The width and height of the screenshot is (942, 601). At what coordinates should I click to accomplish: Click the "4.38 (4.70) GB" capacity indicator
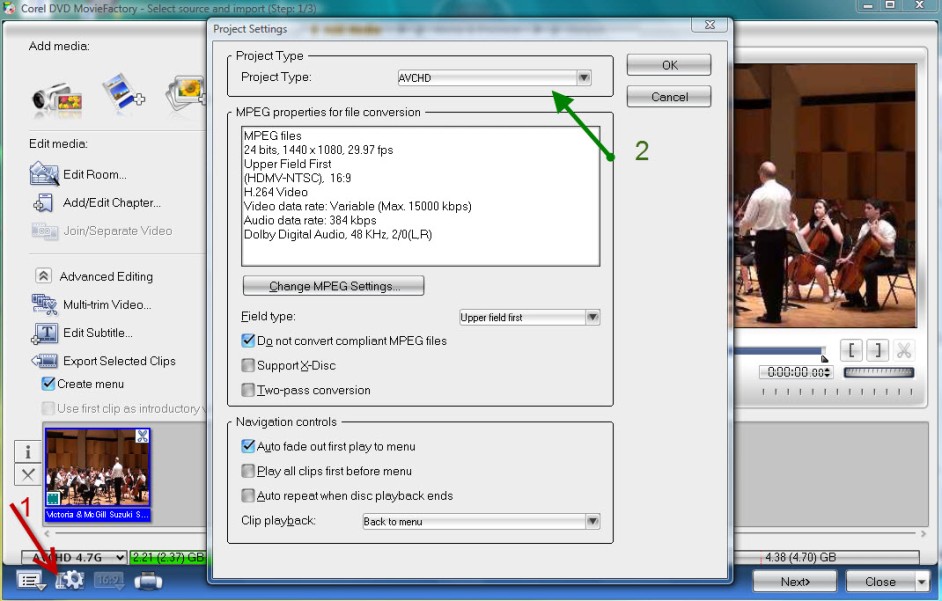800,557
